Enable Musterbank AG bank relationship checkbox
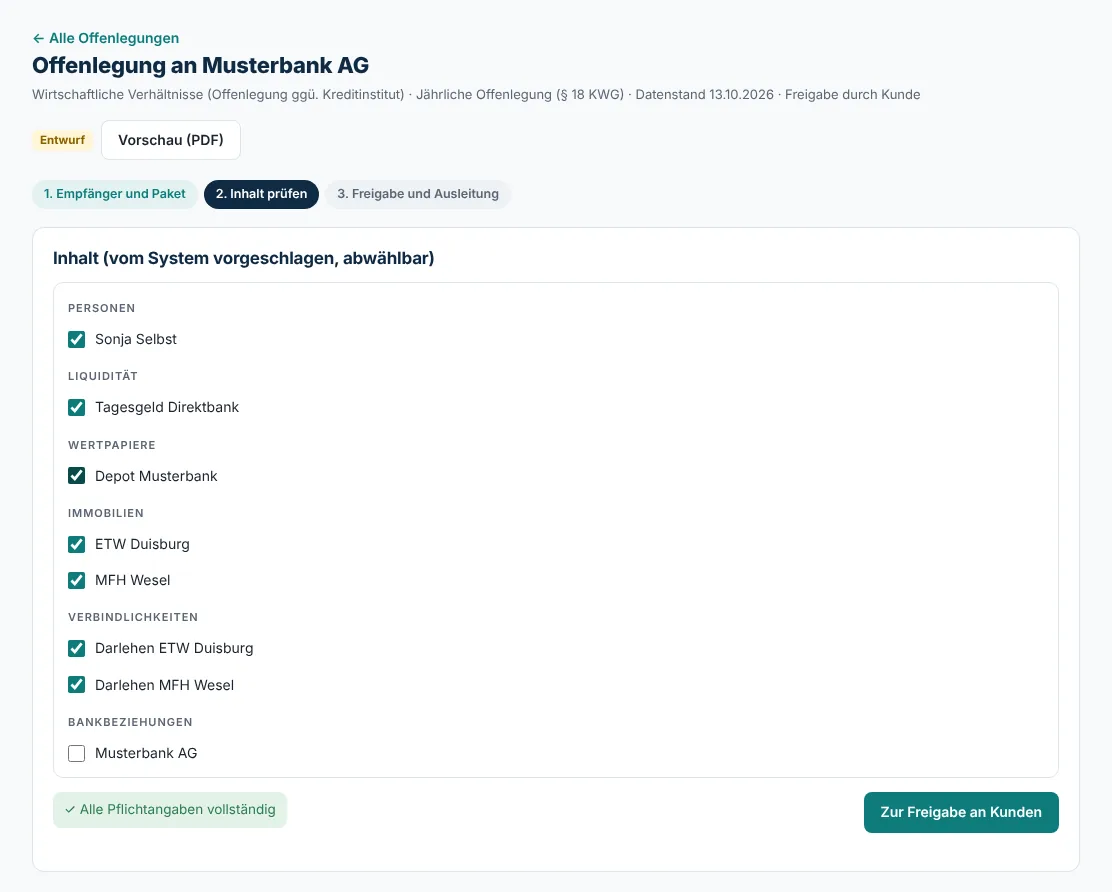This screenshot has width=1112, height=892. (x=77, y=753)
